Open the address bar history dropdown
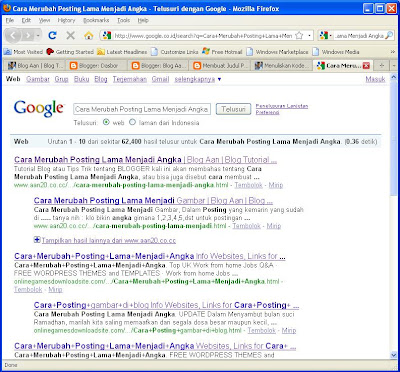Image resolution: width=400 pixels, height=372 pixels. point(309,35)
